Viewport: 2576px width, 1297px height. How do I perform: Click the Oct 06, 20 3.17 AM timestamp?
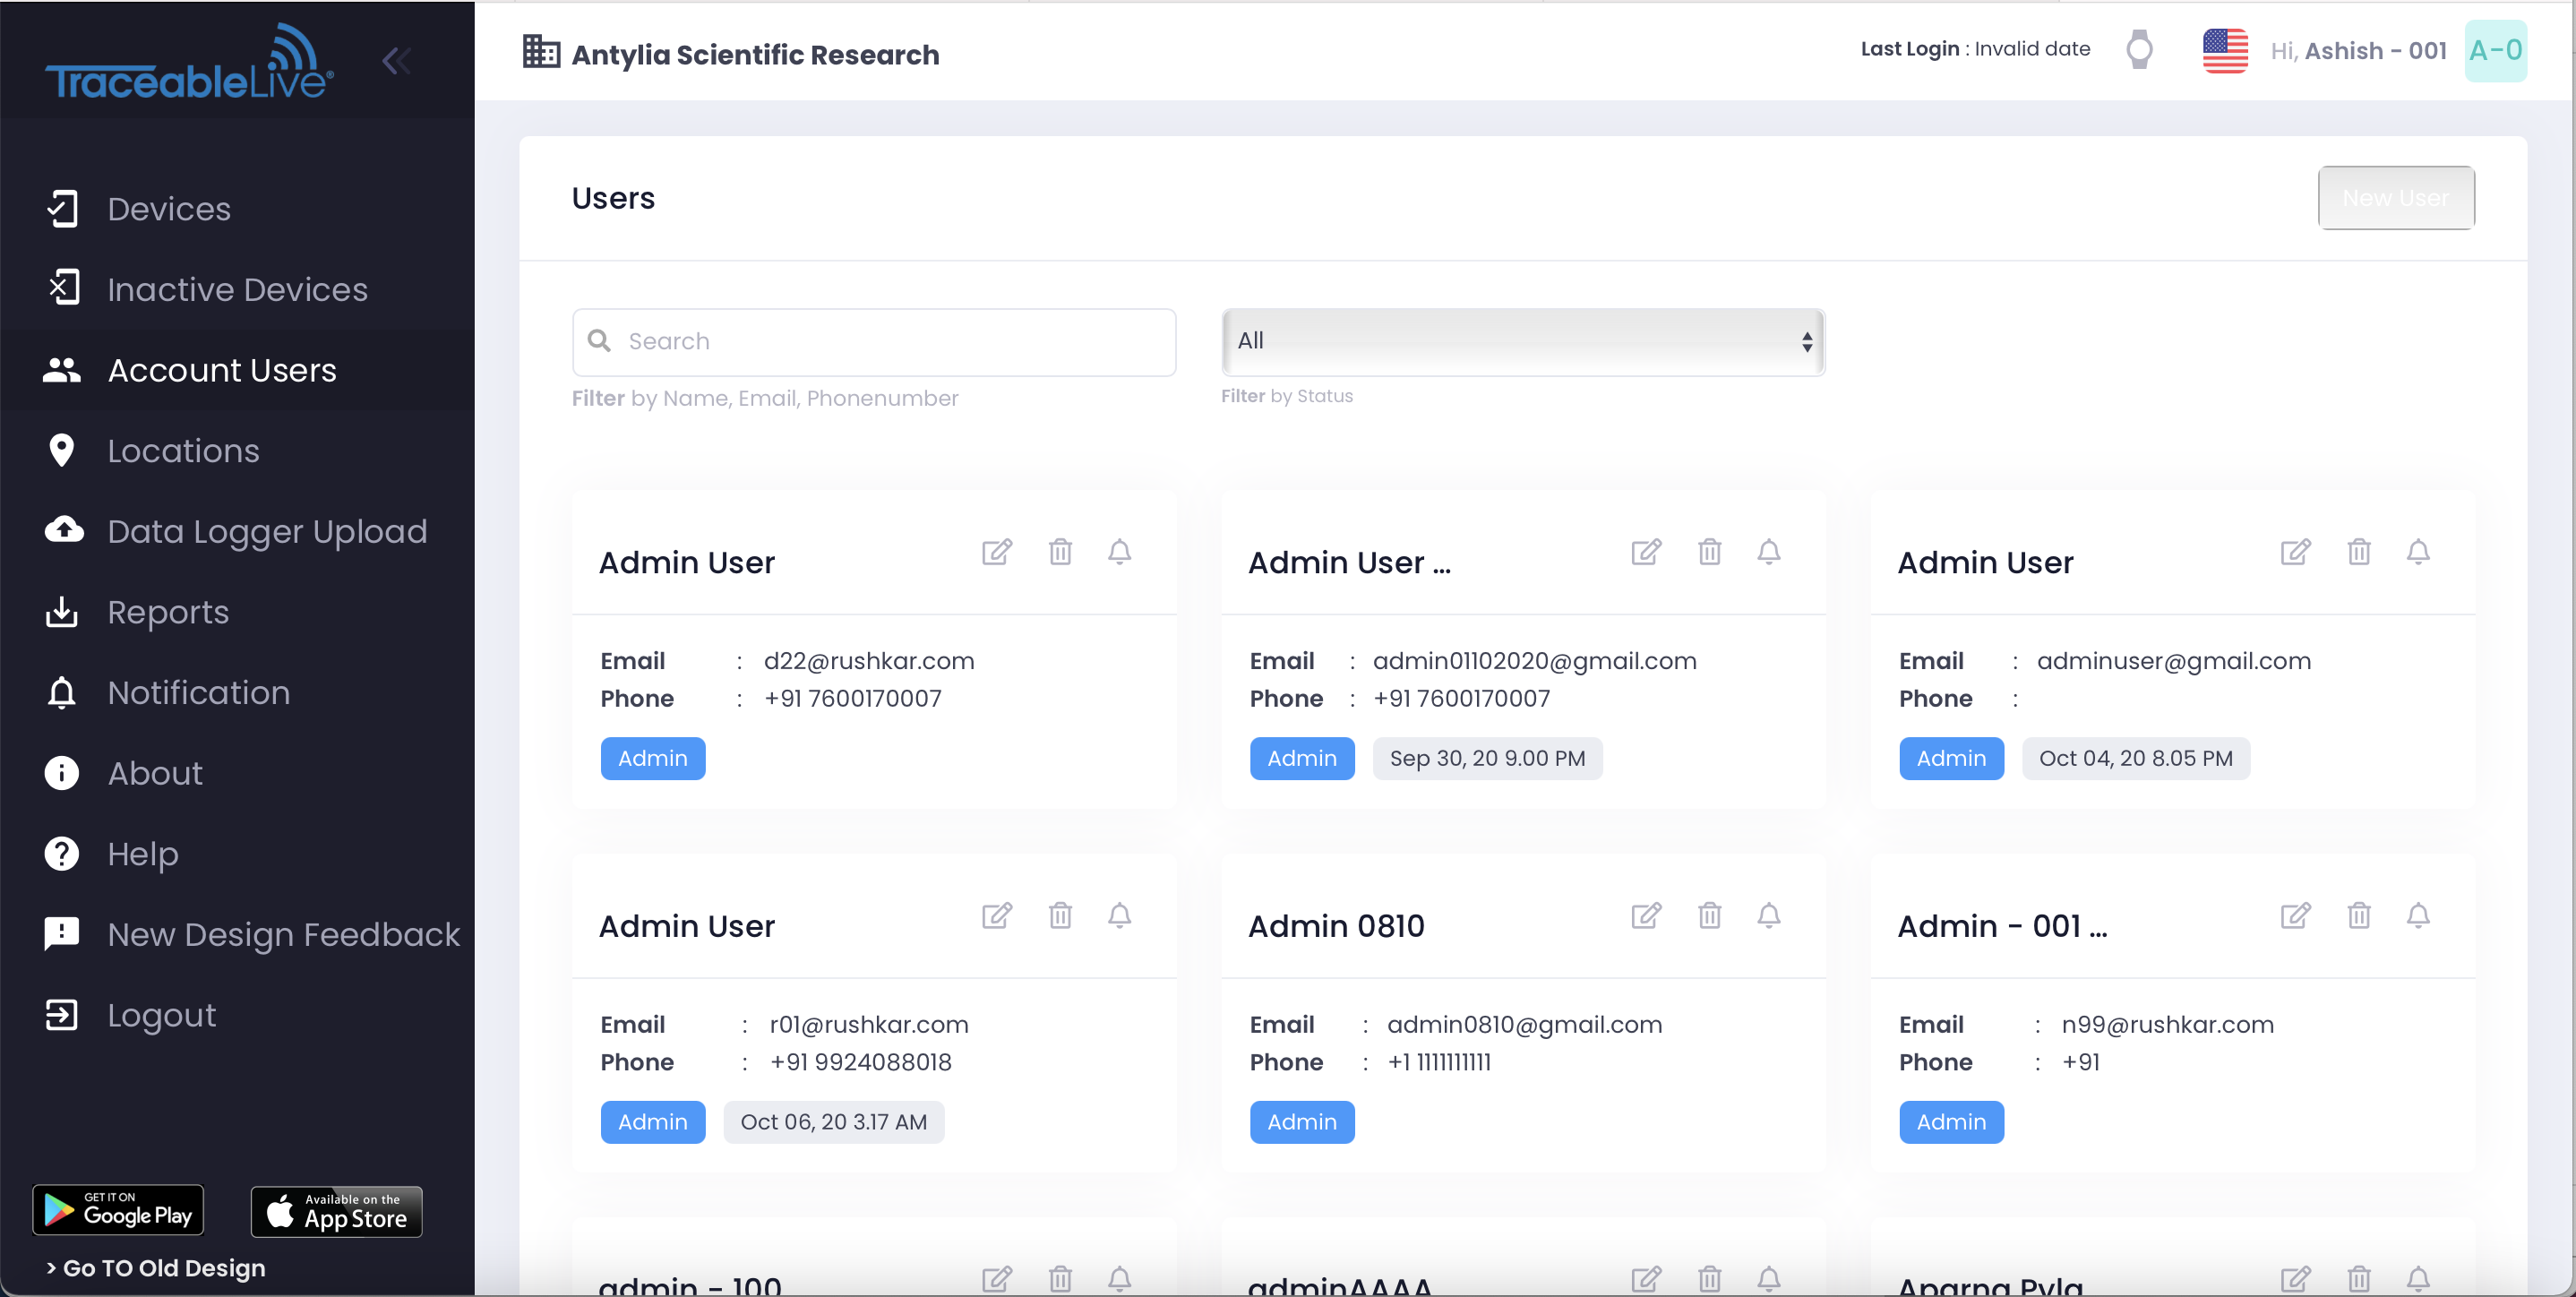834,1122
